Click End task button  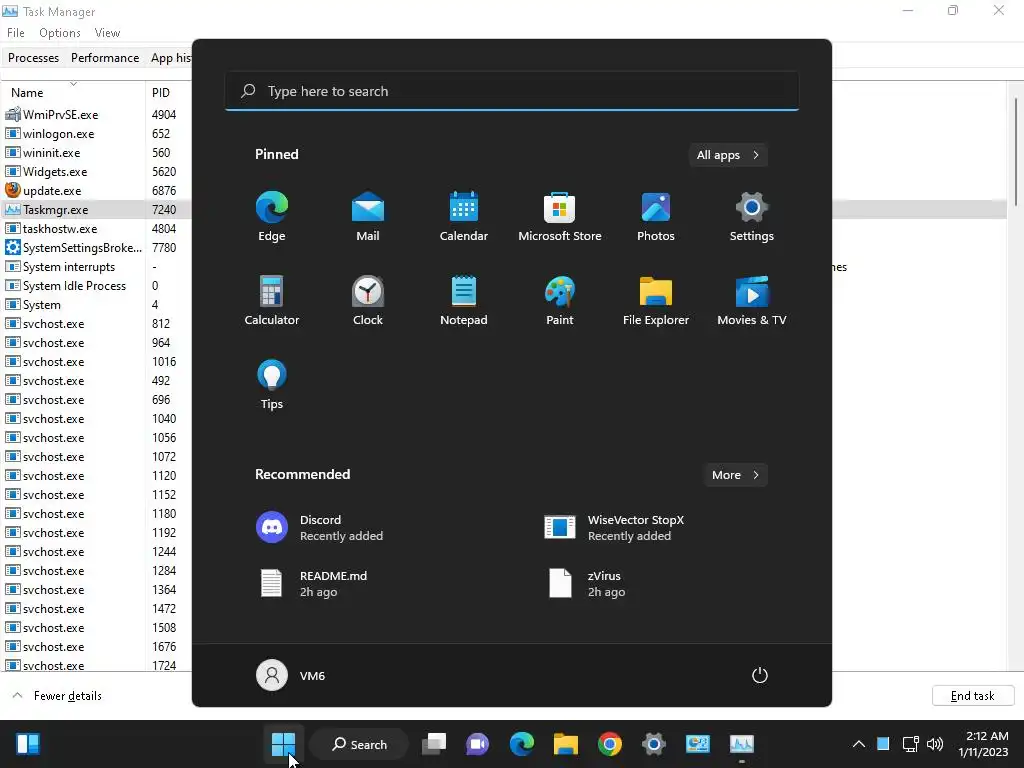tap(972, 696)
